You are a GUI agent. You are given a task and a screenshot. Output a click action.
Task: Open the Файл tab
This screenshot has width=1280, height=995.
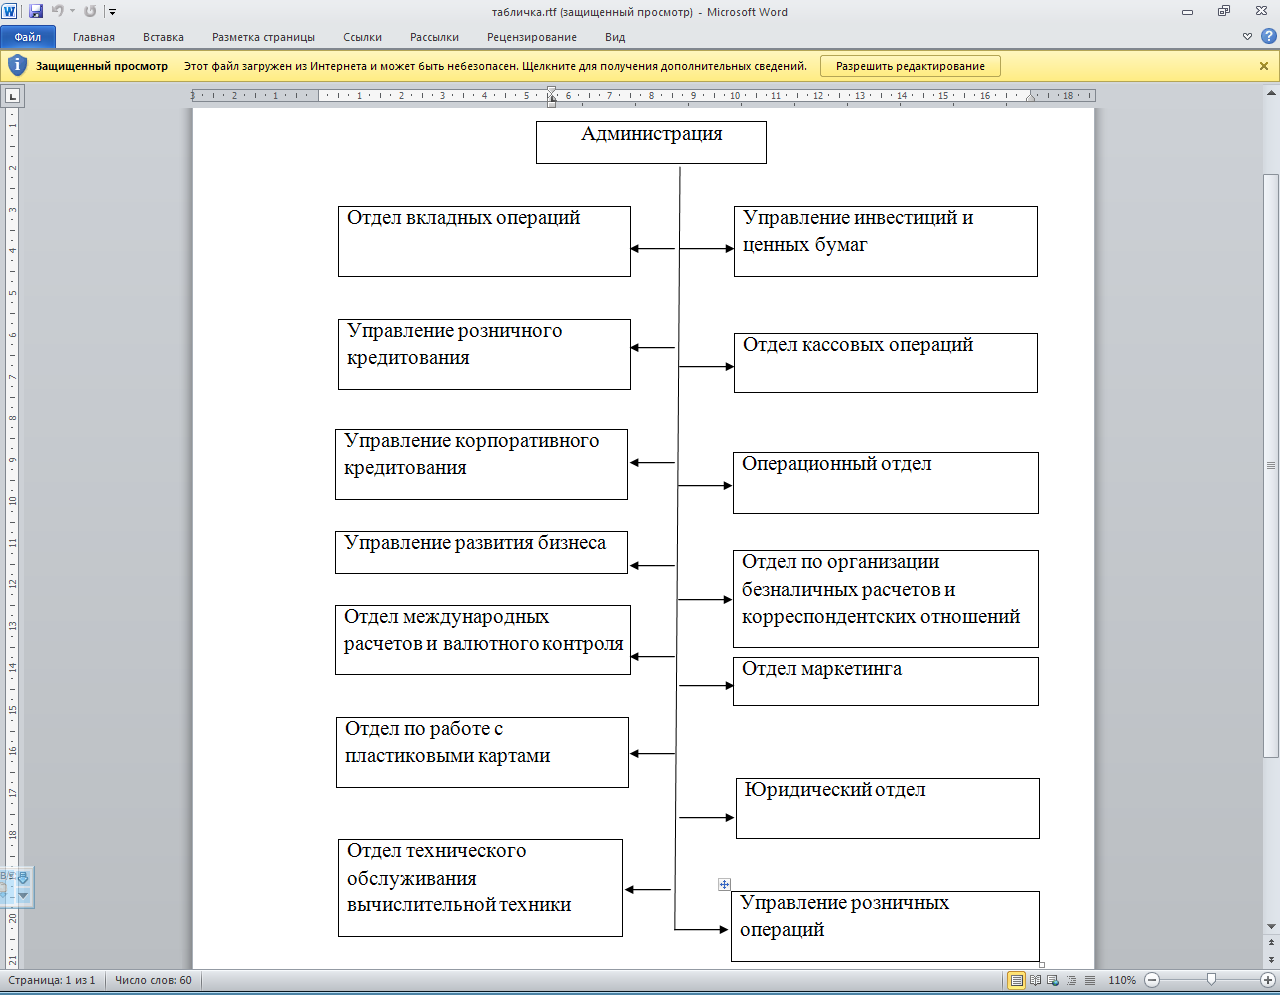(x=28, y=37)
